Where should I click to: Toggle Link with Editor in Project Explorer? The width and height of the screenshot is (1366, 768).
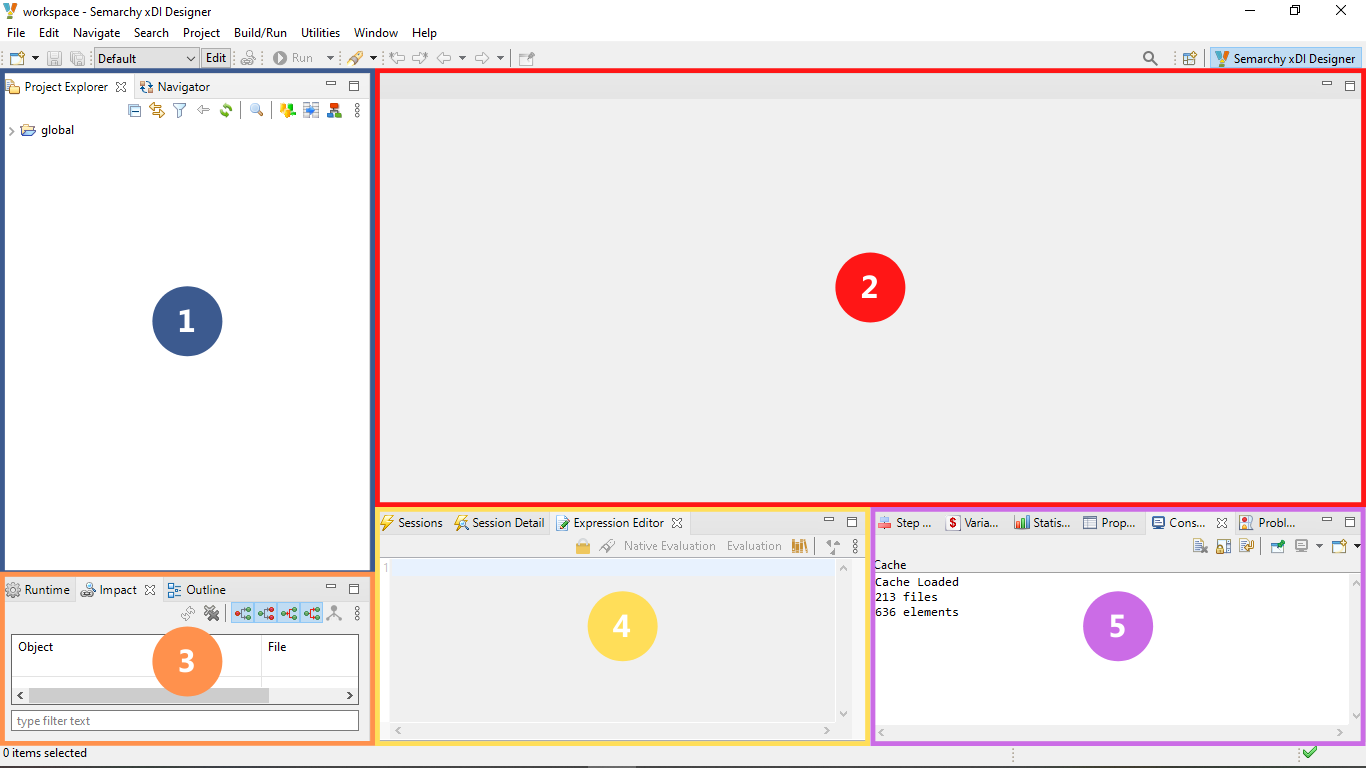tap(157, 111)
